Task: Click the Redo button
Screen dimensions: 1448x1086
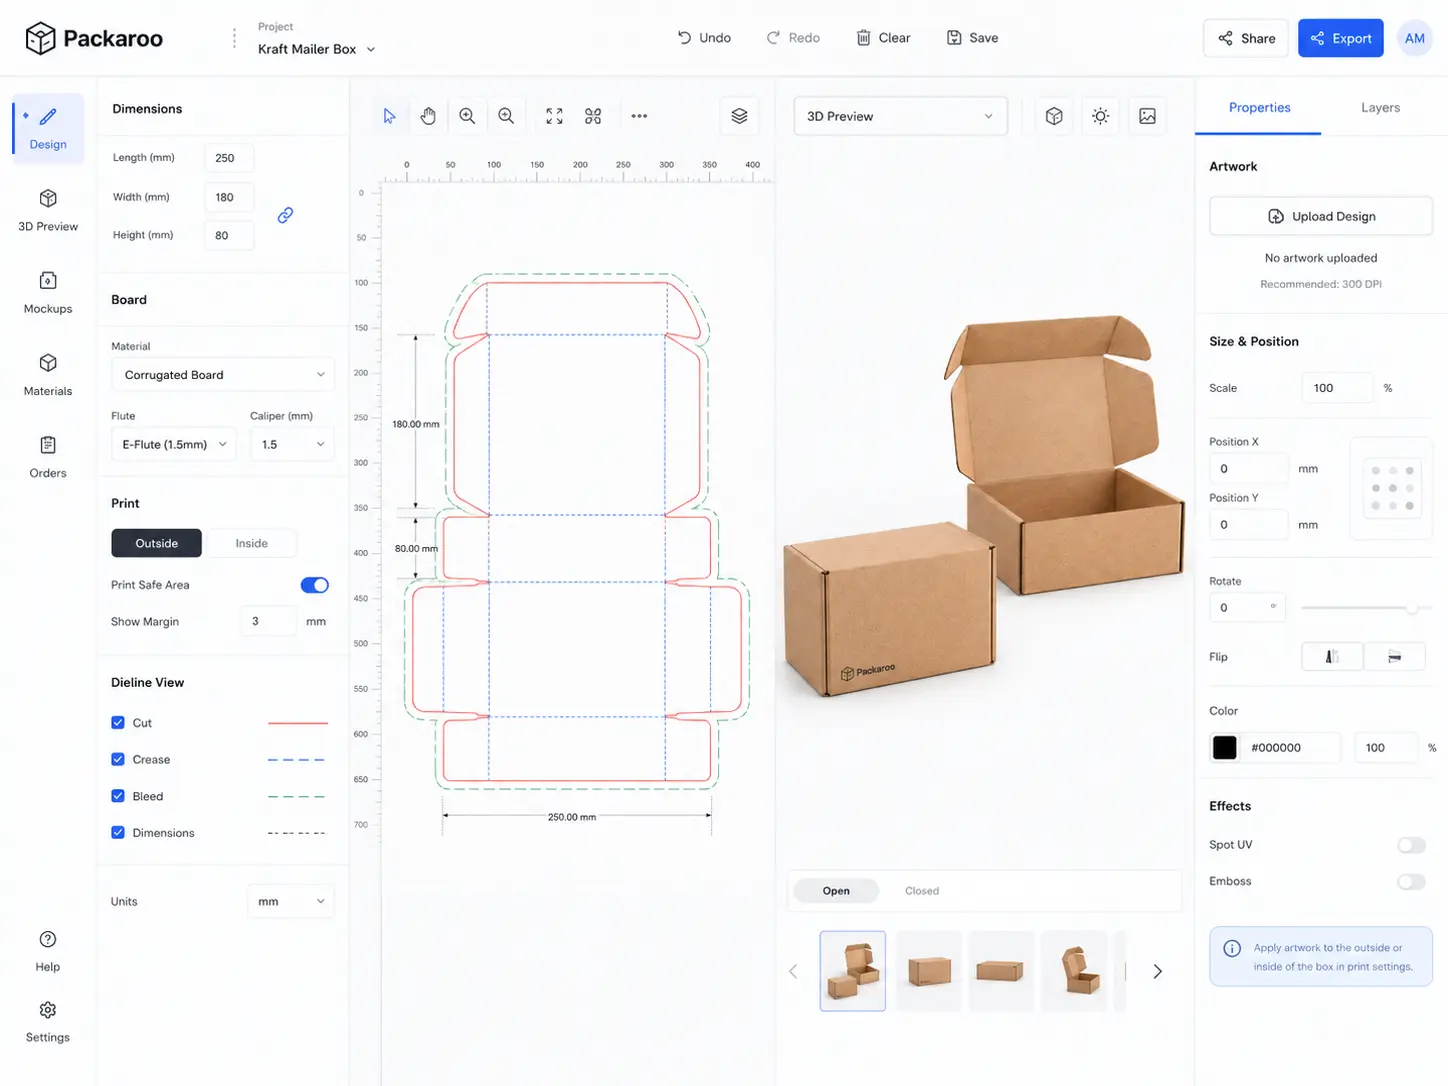Action: [x=793, y=38]
